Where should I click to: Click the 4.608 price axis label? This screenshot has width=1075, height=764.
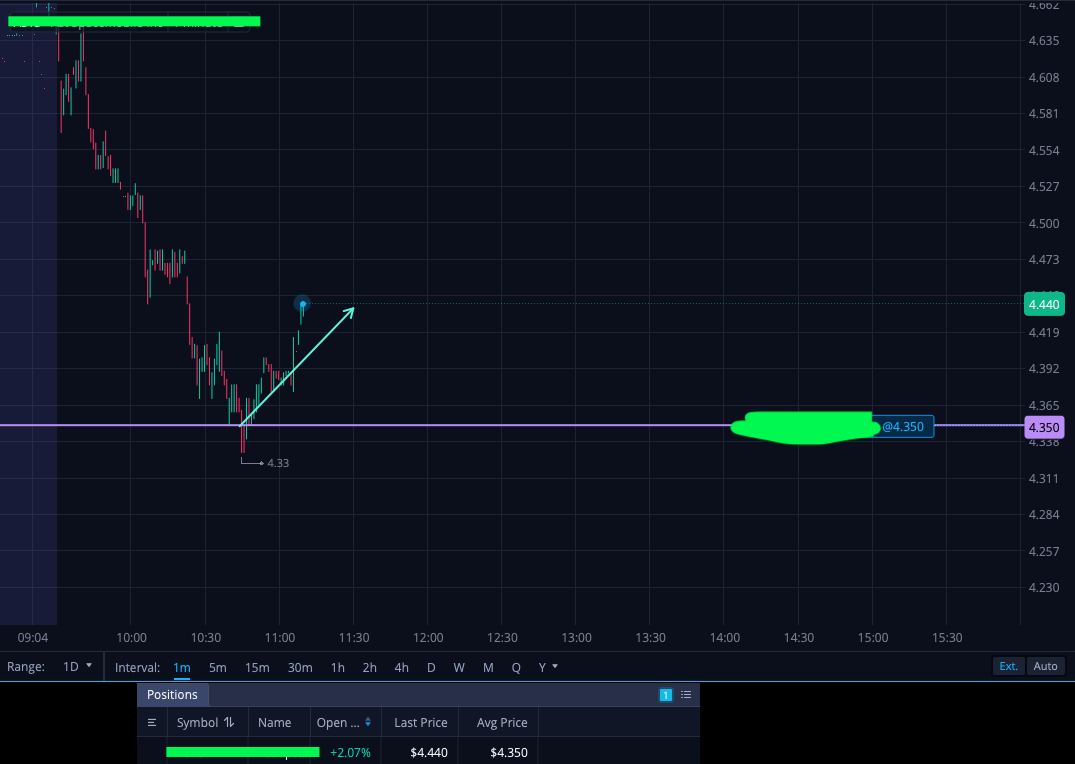coord(1043,77)
